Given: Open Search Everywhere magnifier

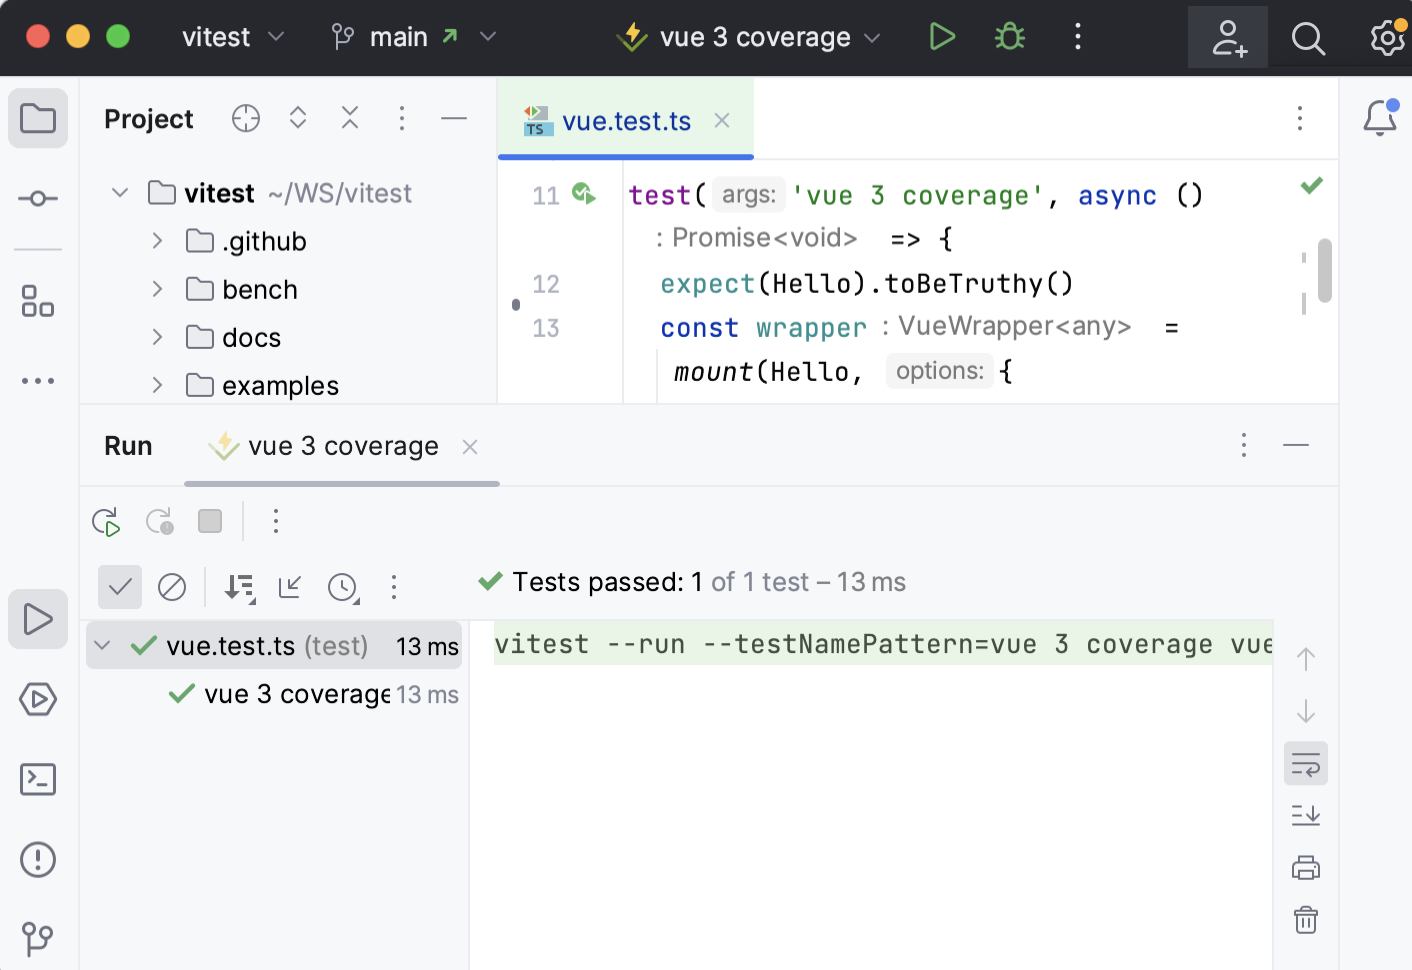Looking at the screenshot, I should coord(1308,38).
